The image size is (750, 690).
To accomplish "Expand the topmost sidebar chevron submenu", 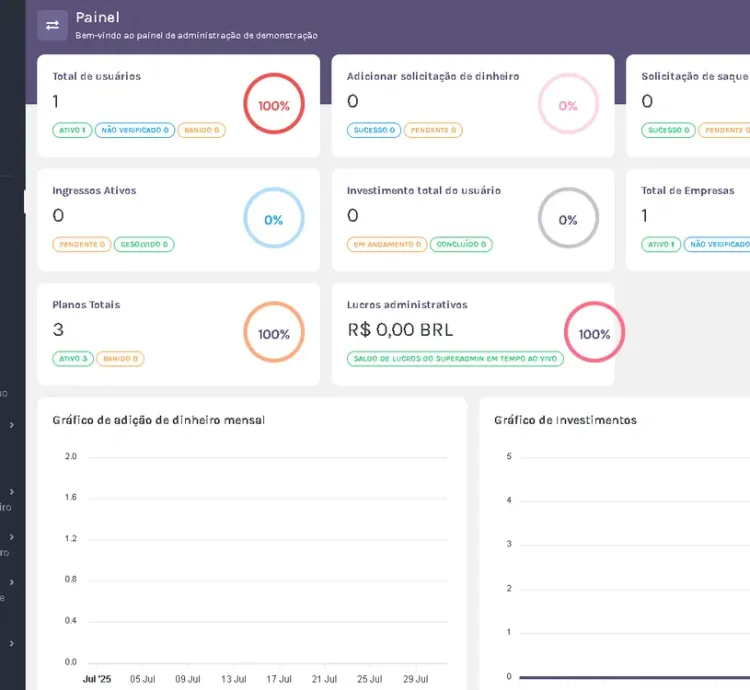I will coord(12,425).
